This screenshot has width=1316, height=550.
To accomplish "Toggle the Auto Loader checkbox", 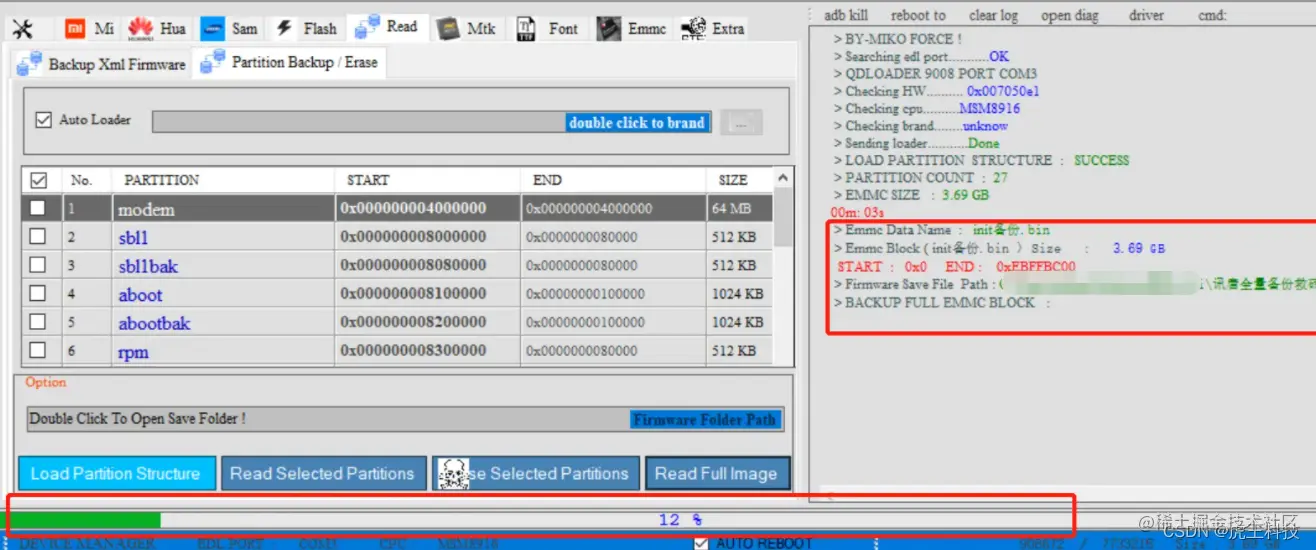I will (x=43, y=120).
